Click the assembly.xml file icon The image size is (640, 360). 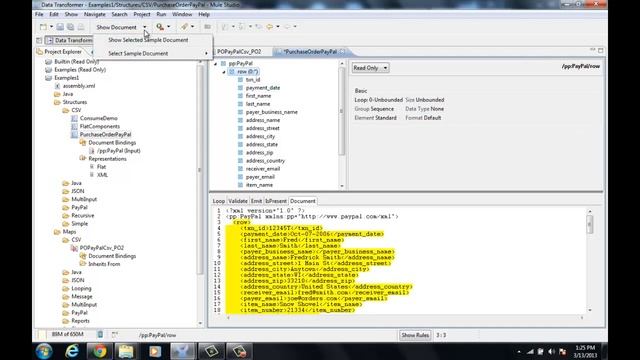pos(57,86)
